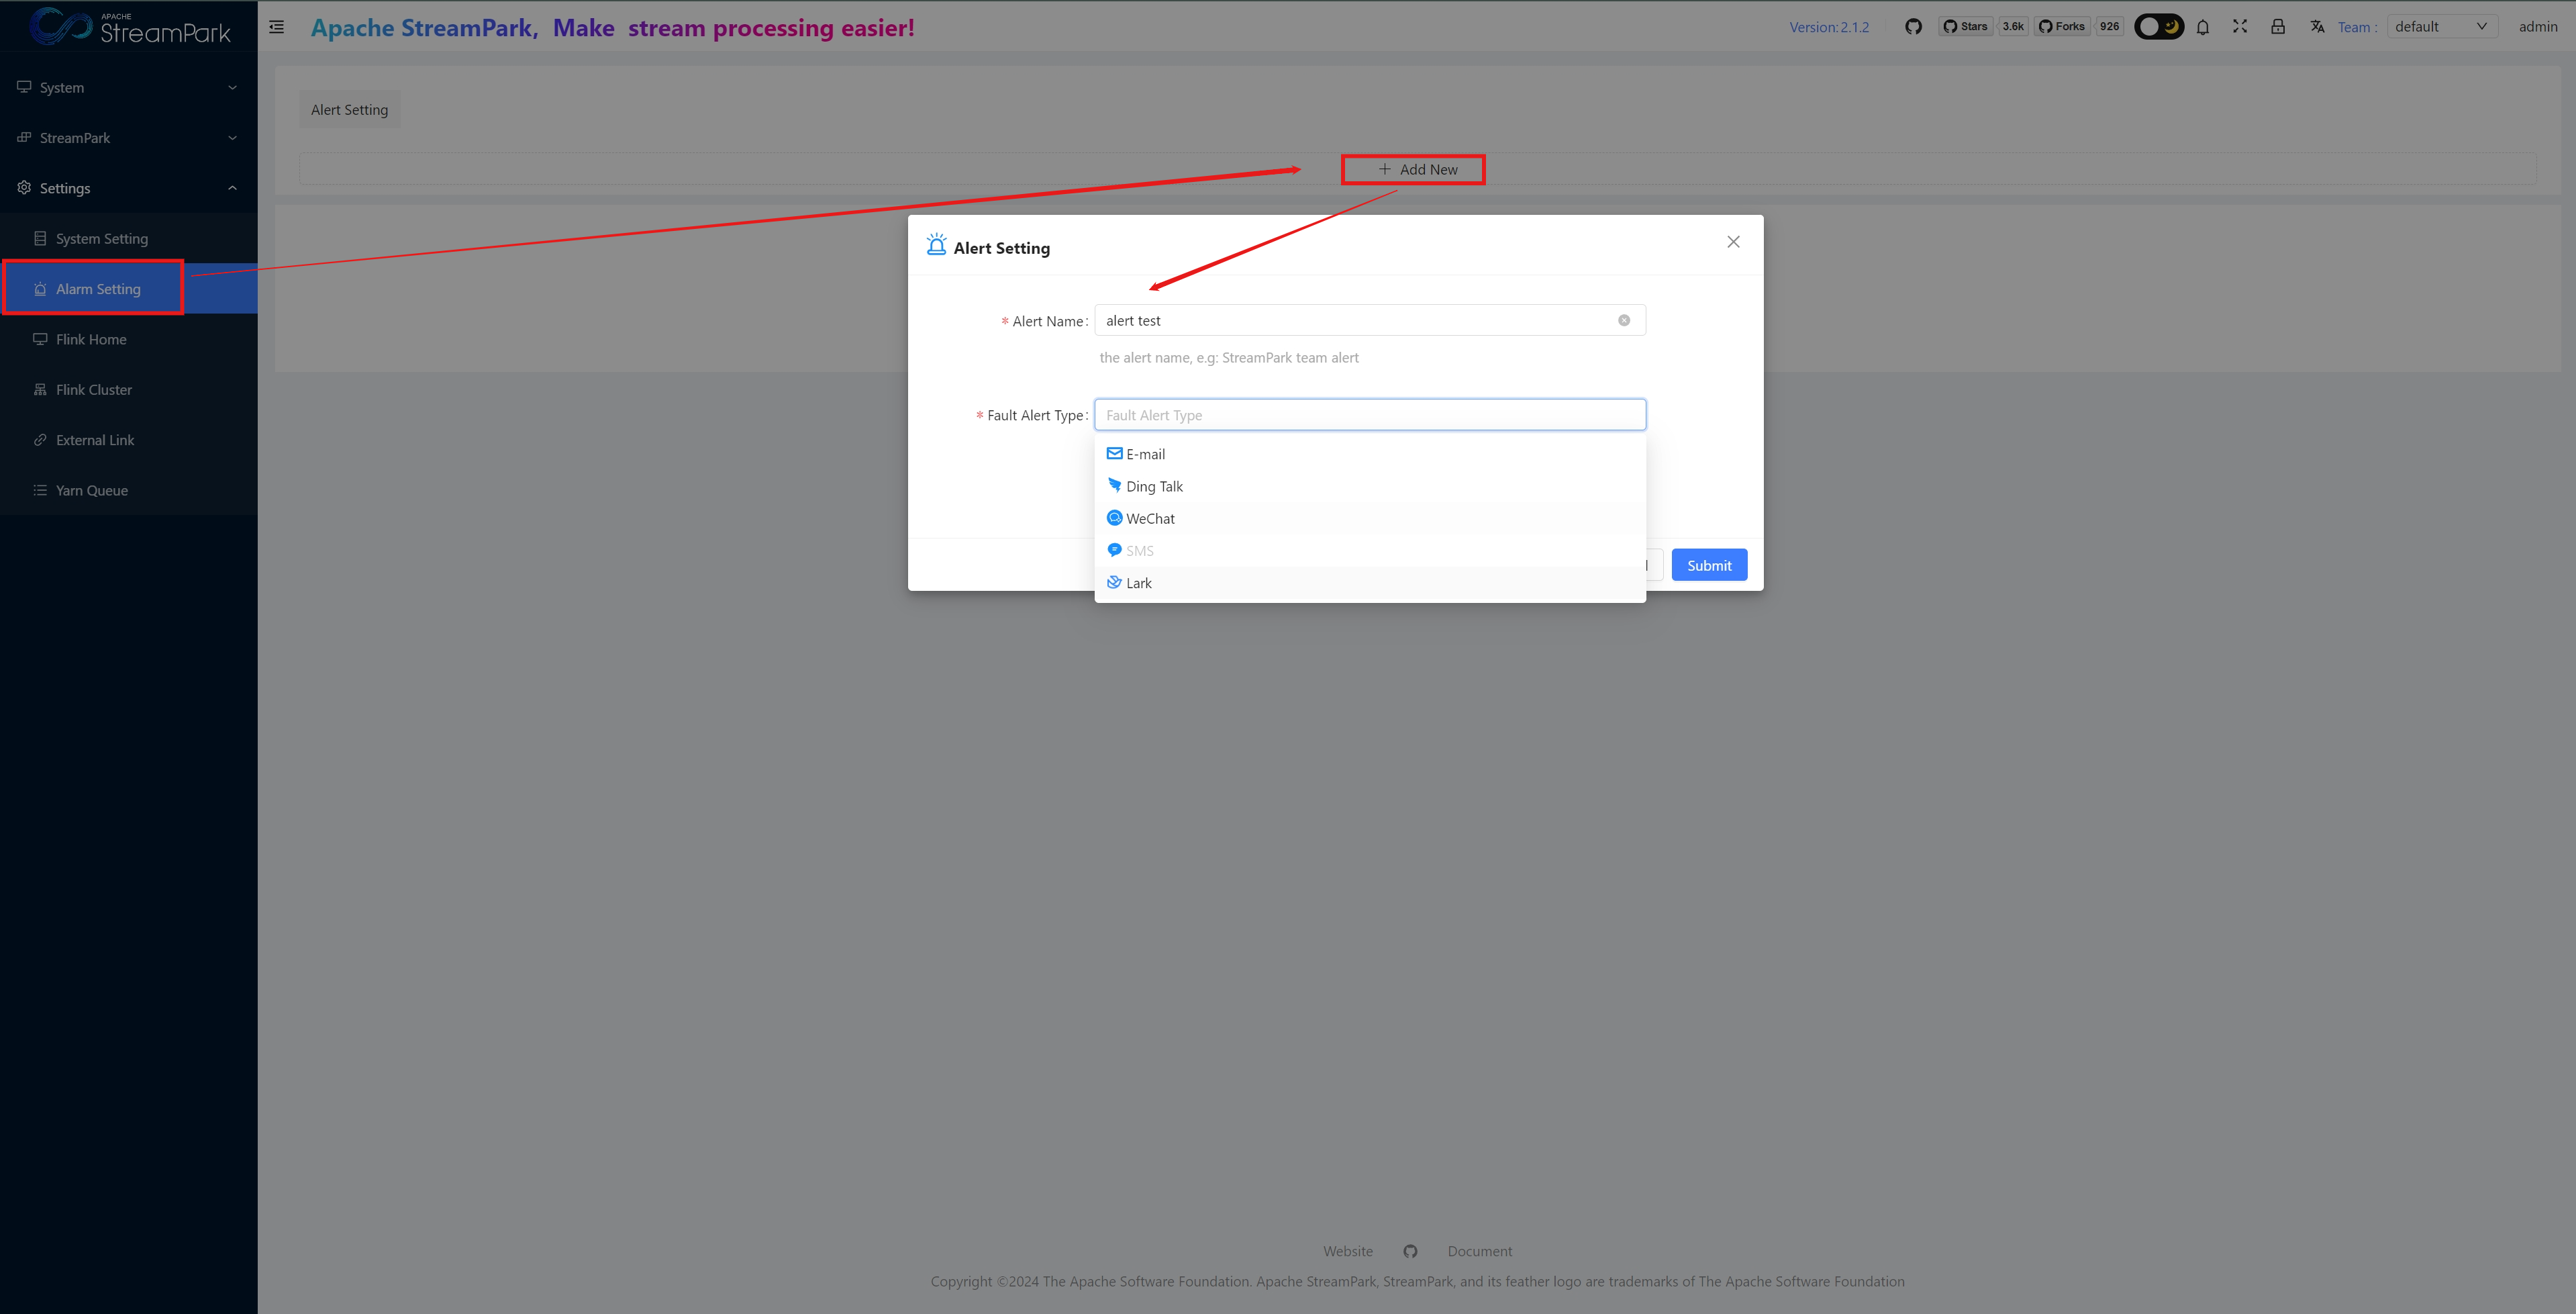Close the Alert Setting dialog
2576x1314 pixels.
(x=1733, y=242)
